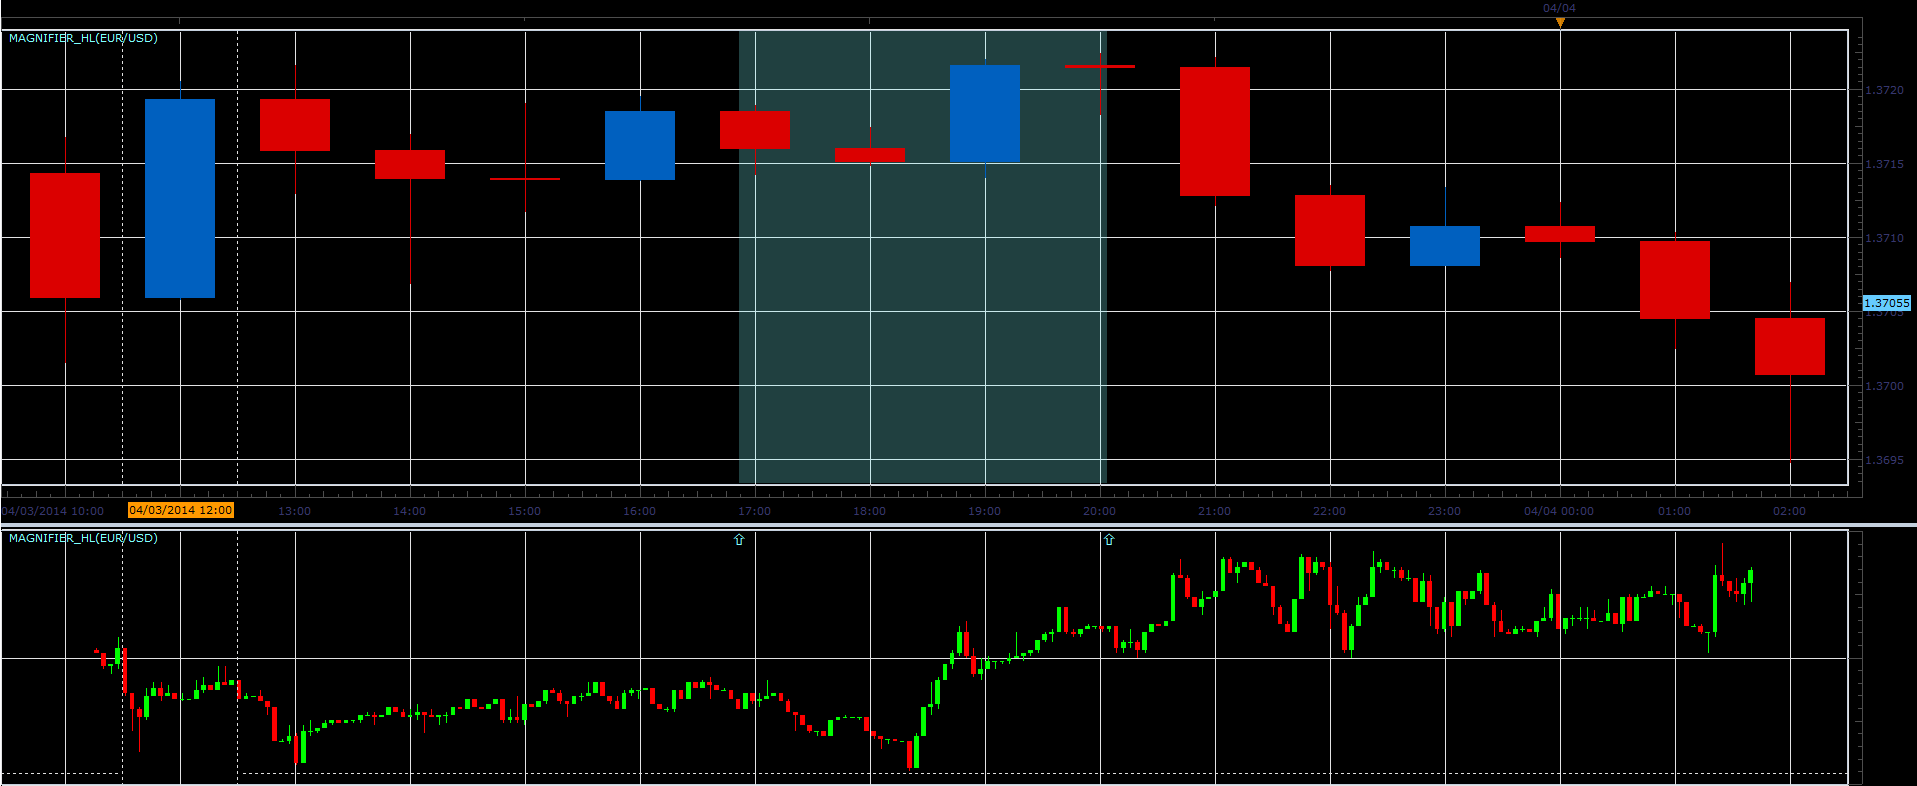Select the large blue candle at 12:00

click(180, 198)
